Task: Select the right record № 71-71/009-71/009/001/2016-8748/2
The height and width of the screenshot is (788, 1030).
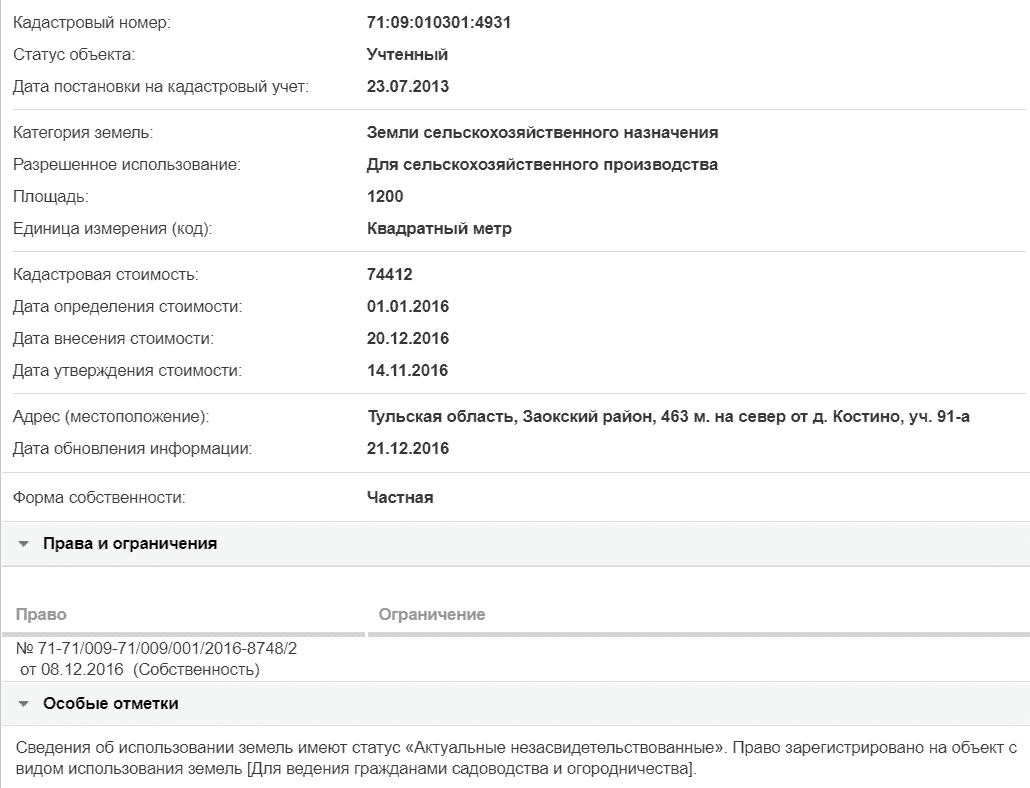Action: (156, 649)
